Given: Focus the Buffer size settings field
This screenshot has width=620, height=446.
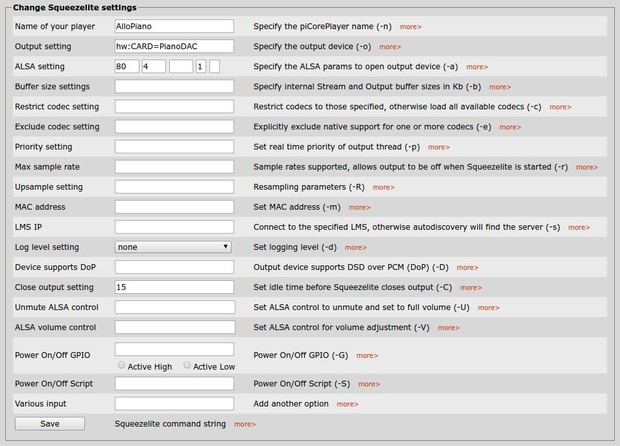Looking at the screenshot, I should [174, 87].
